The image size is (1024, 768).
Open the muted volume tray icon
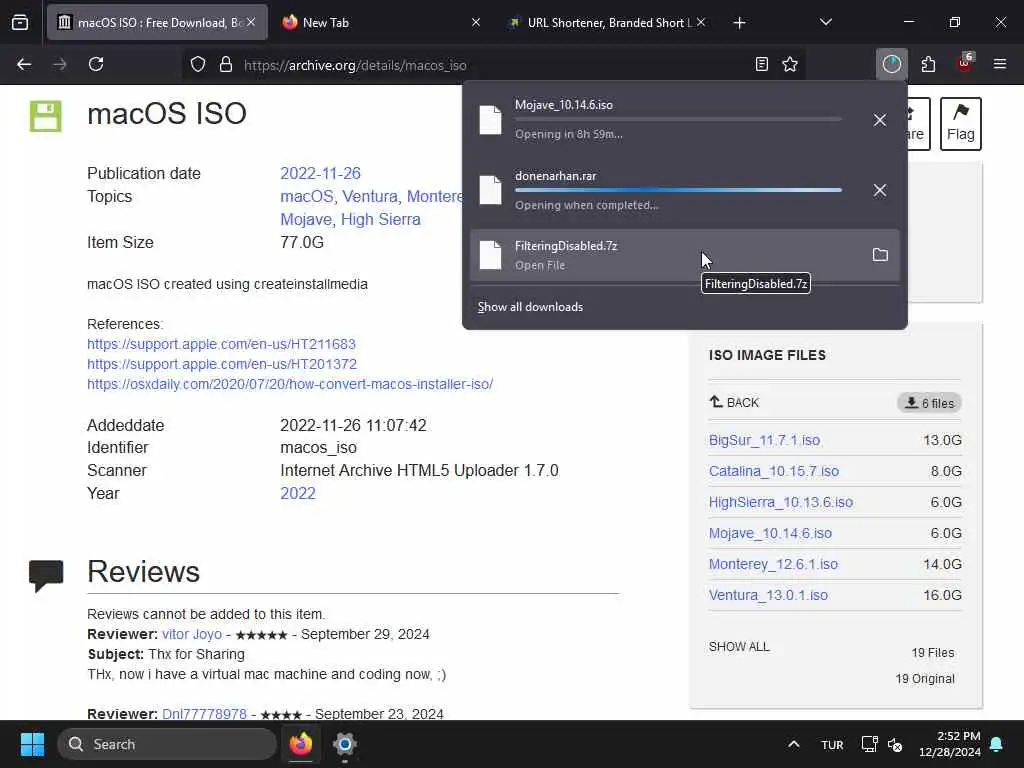coord(895,744)
